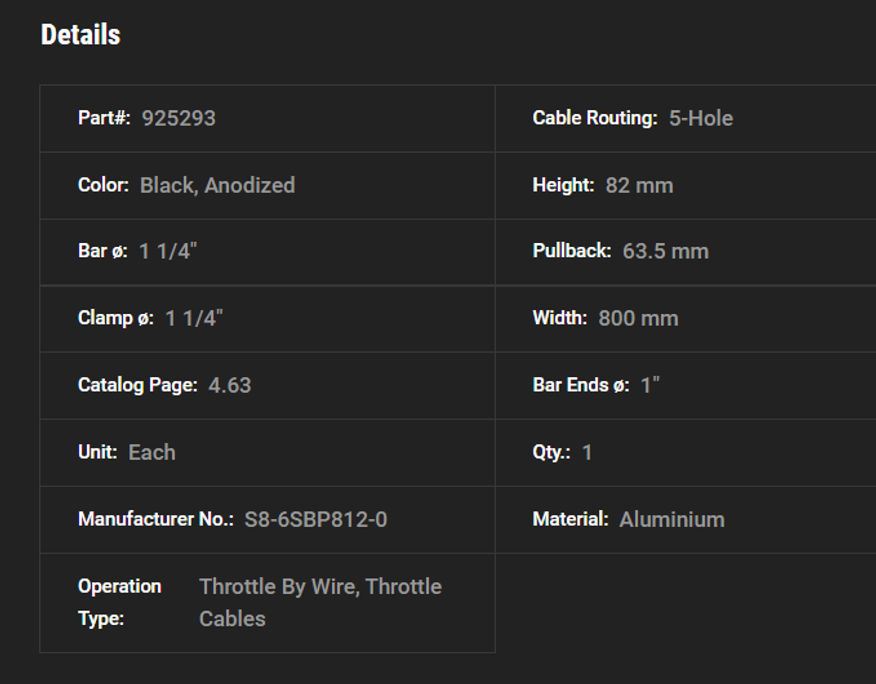Select the Width value 800 mm
This screenshot has height=684, width=876.
tap(638, 318)
